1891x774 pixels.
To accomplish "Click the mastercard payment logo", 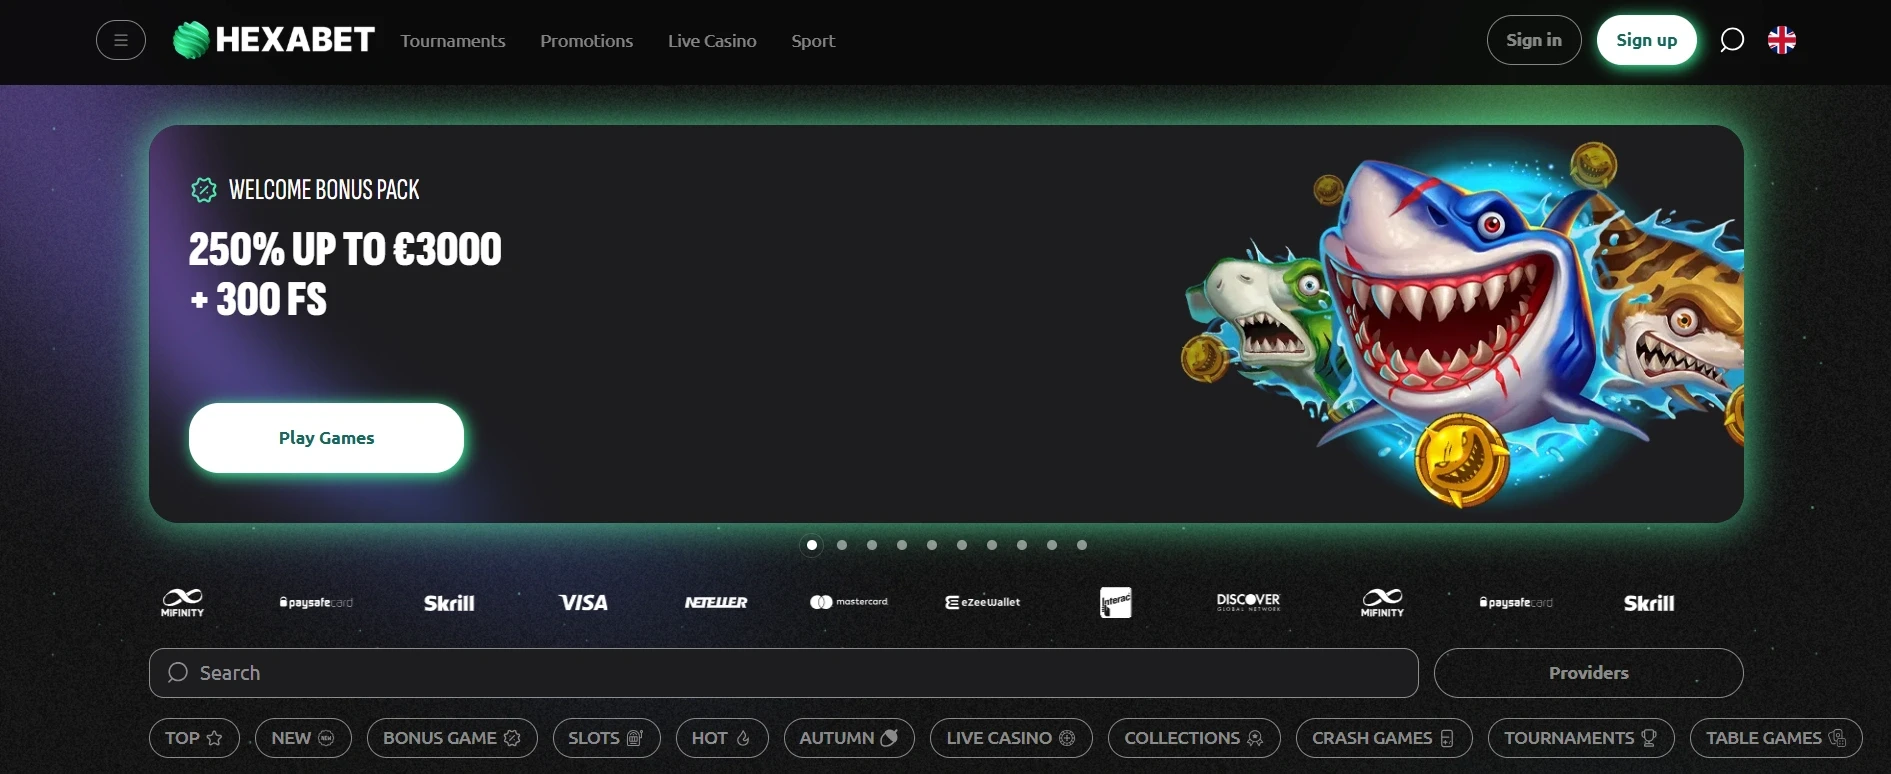I will pos(849,602).
